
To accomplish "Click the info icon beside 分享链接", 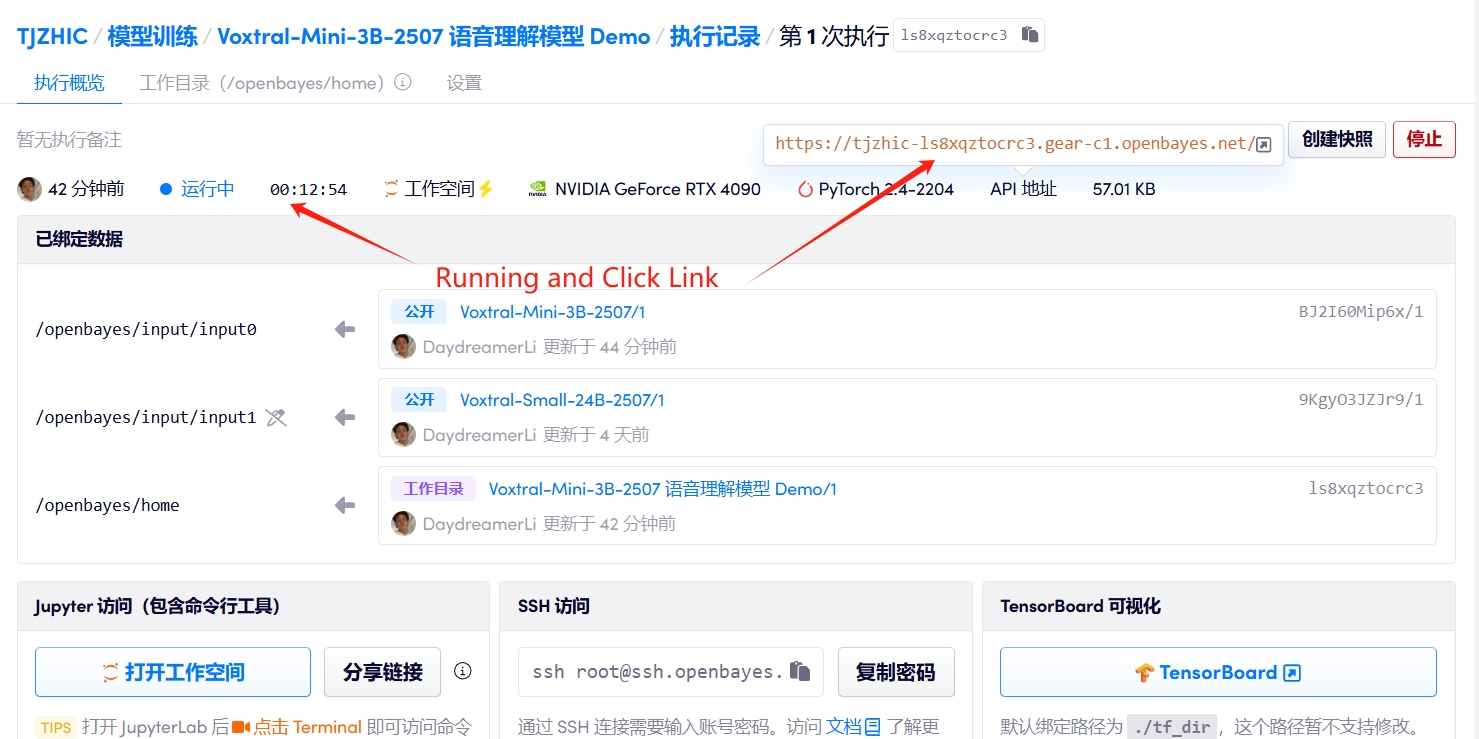I will tap(462, 671).
